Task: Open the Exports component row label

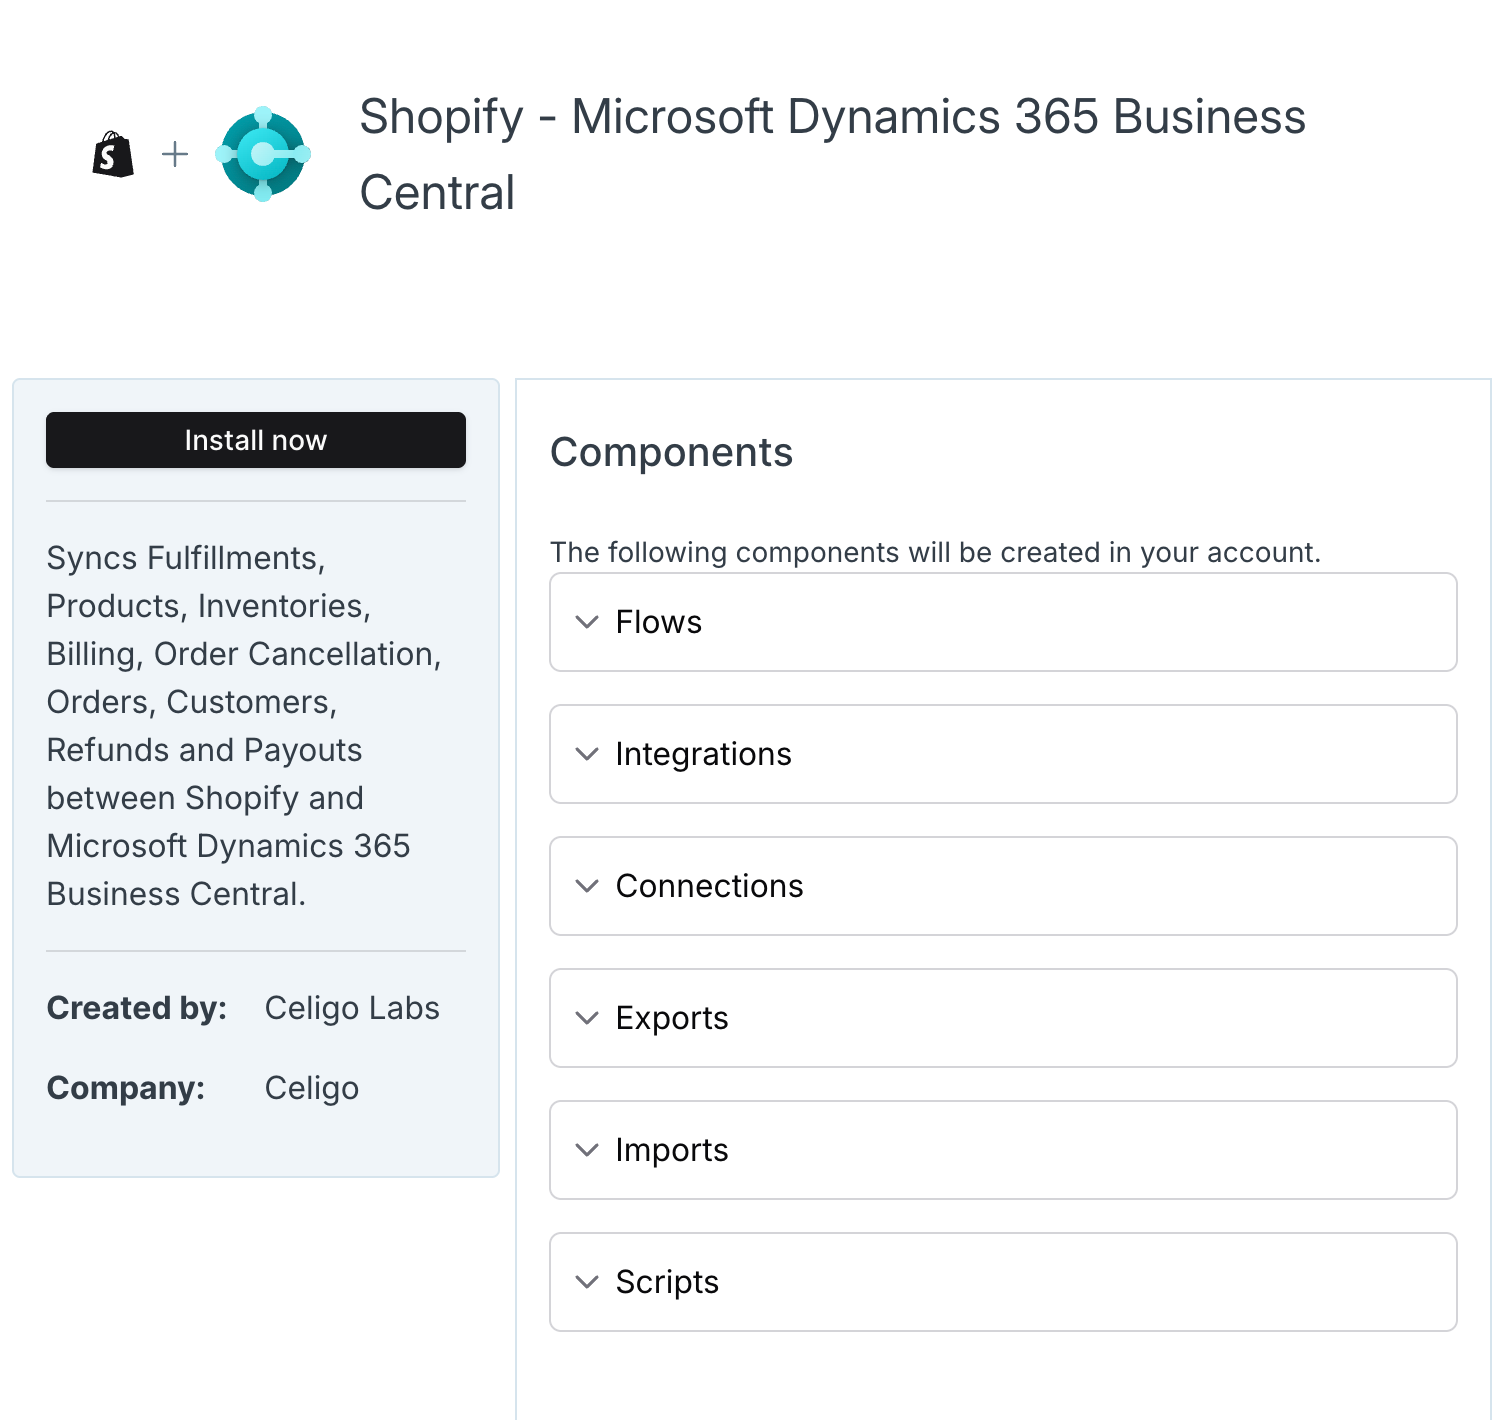Action: pyautogui.click(x=672, y=1018)
